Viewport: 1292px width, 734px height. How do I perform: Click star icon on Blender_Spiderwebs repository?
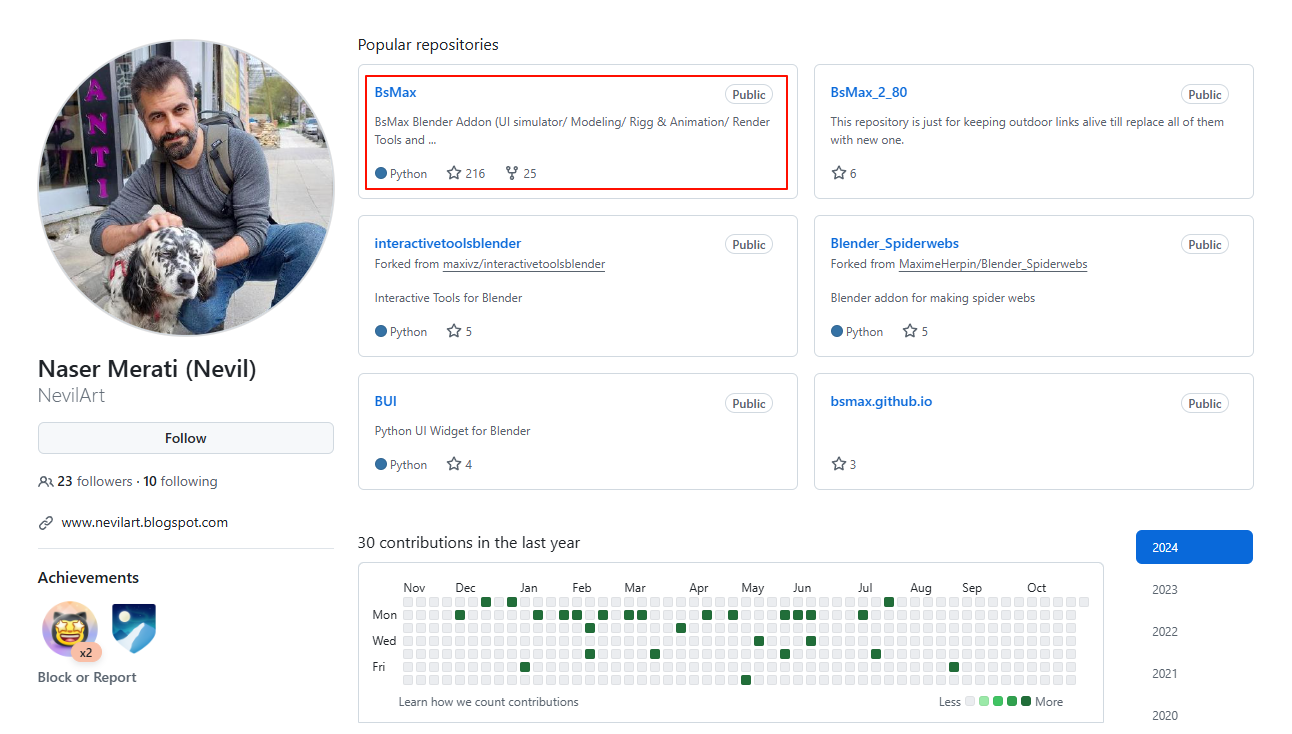pyautogui.click(x=910, y=331)
